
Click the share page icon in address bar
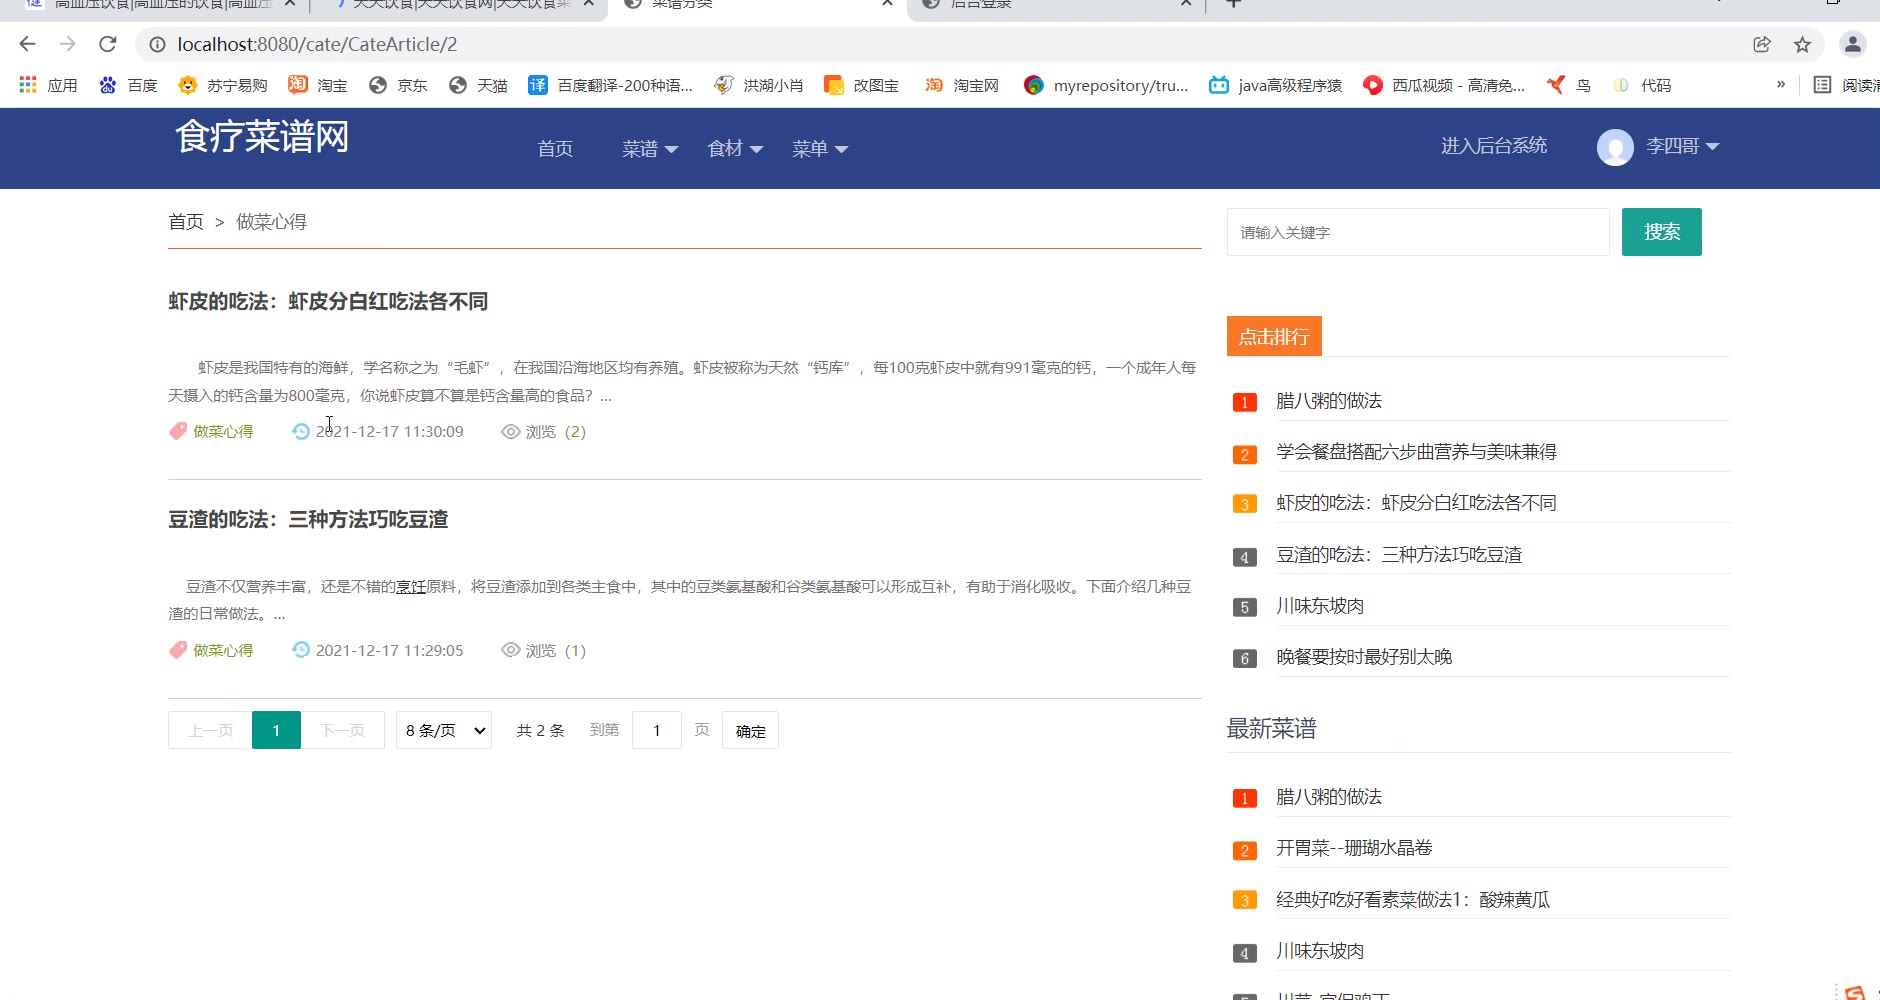(x=1762, y=44)
